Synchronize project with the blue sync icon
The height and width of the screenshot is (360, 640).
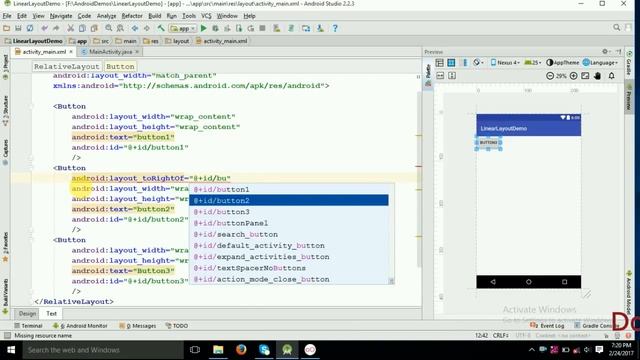pyautogui.click(x=30, y=28)
